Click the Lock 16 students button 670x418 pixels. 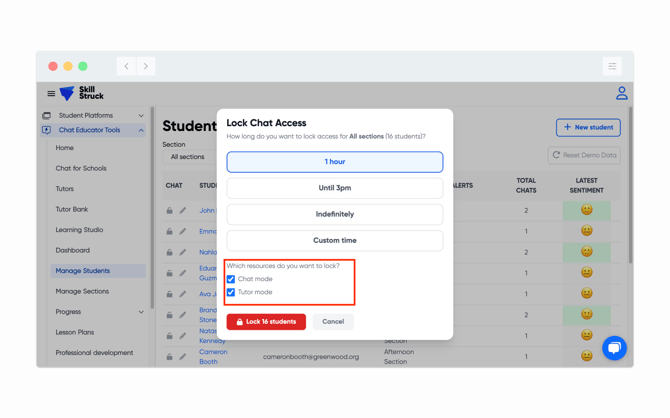coord(266,322)
